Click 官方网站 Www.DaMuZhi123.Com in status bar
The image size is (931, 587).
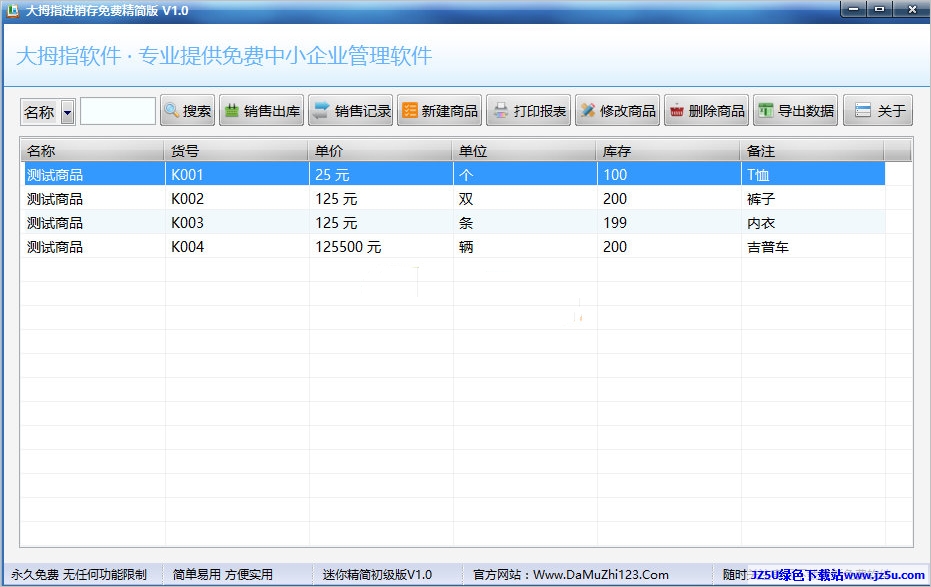pyautogui.click(x=571, y=575)
